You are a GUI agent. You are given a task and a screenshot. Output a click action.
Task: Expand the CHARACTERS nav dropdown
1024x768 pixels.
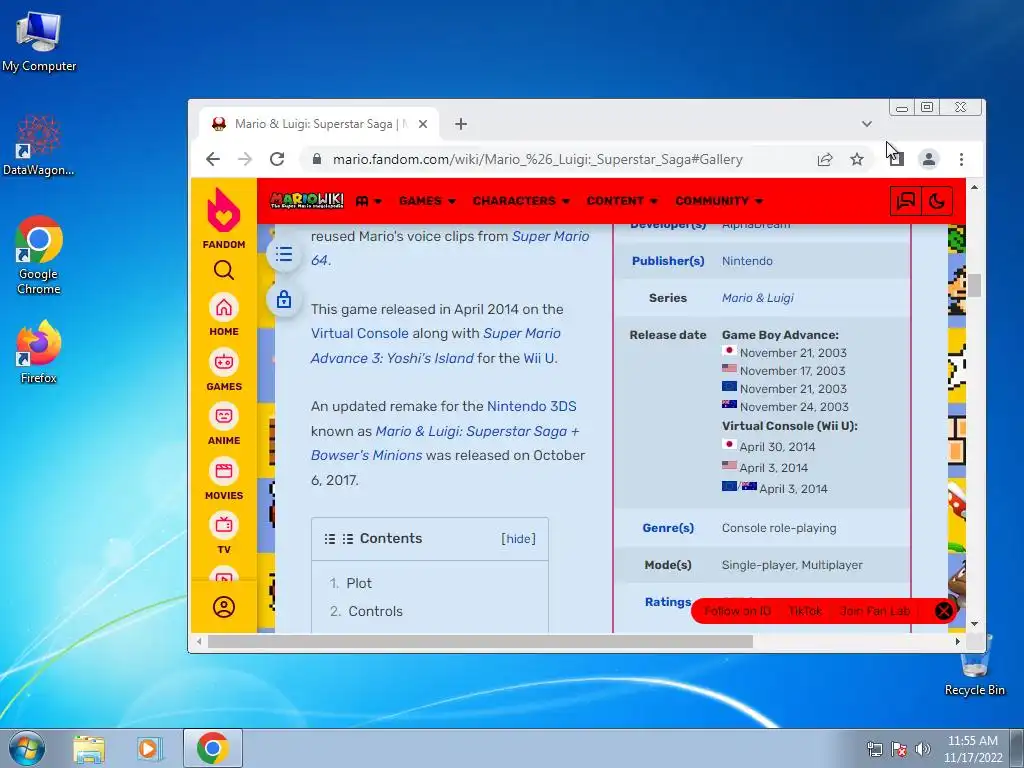(x=521, y=201)
